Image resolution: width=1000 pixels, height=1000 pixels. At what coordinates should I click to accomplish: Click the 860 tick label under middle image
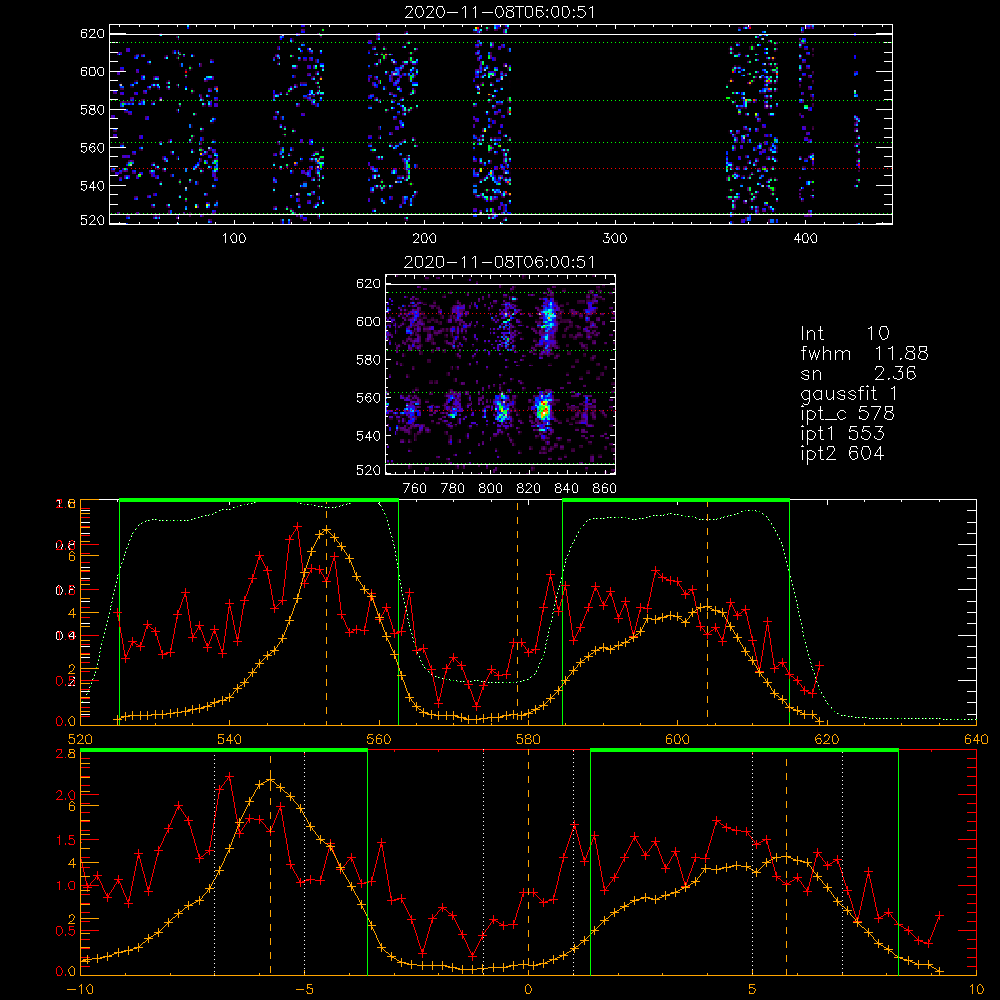(605, 489)
